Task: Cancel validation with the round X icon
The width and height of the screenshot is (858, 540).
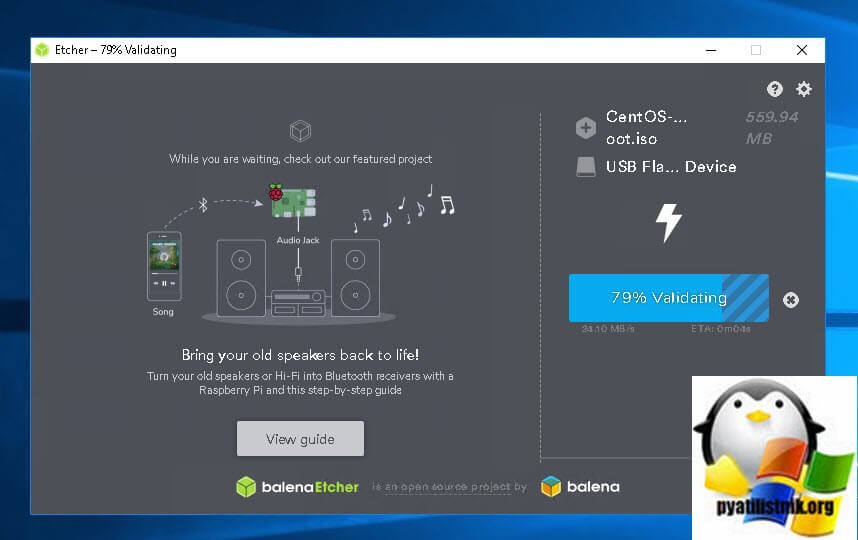Action: click(791, 299)
